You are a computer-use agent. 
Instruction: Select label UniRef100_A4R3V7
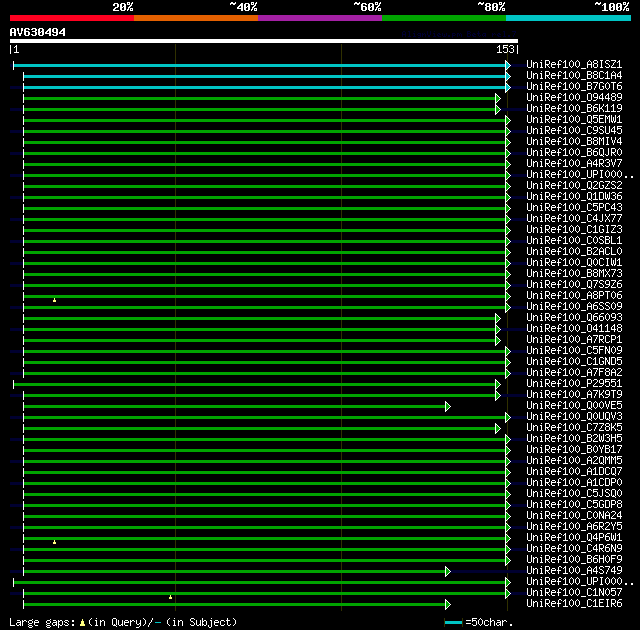[x=574, y=164]
